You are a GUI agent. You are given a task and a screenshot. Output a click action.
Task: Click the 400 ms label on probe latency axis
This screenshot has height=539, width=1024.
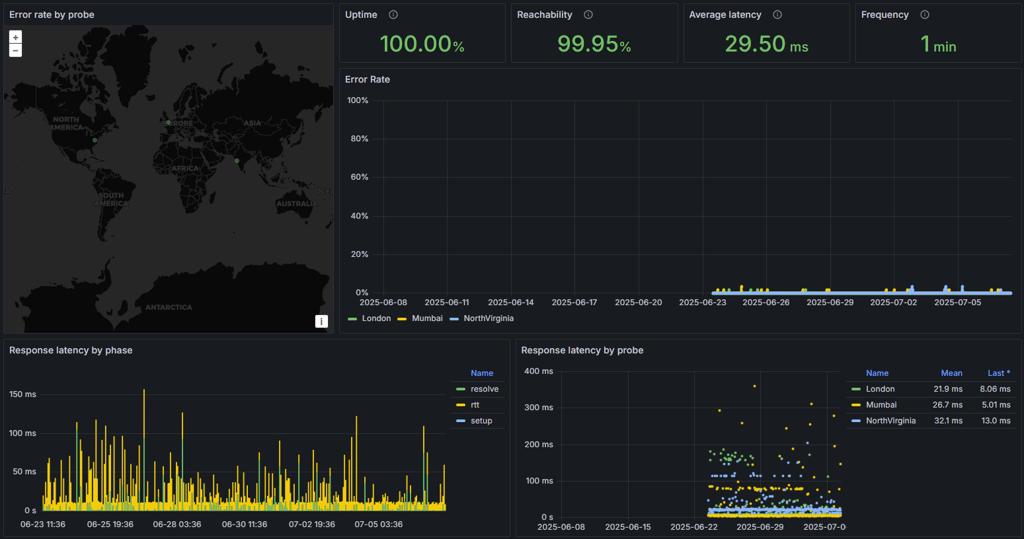[x=538, y=371]
